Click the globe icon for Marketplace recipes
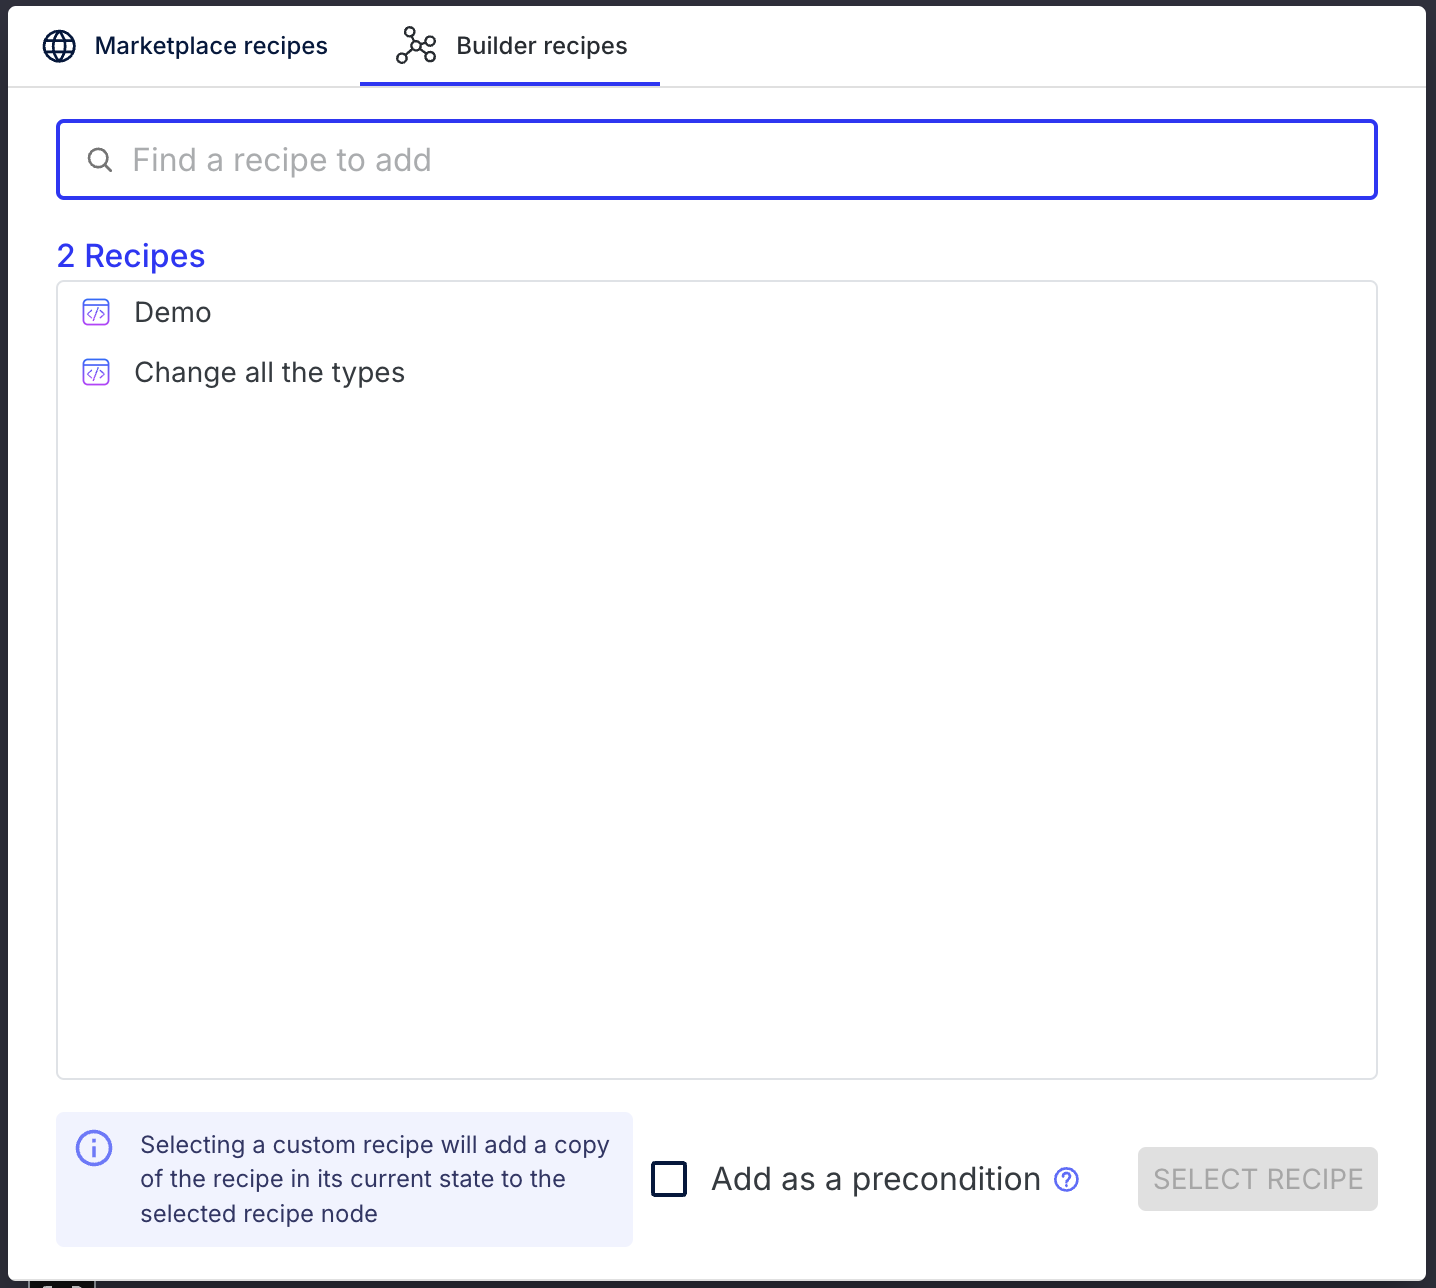The image size is (1436, 1288). (59, 46)
